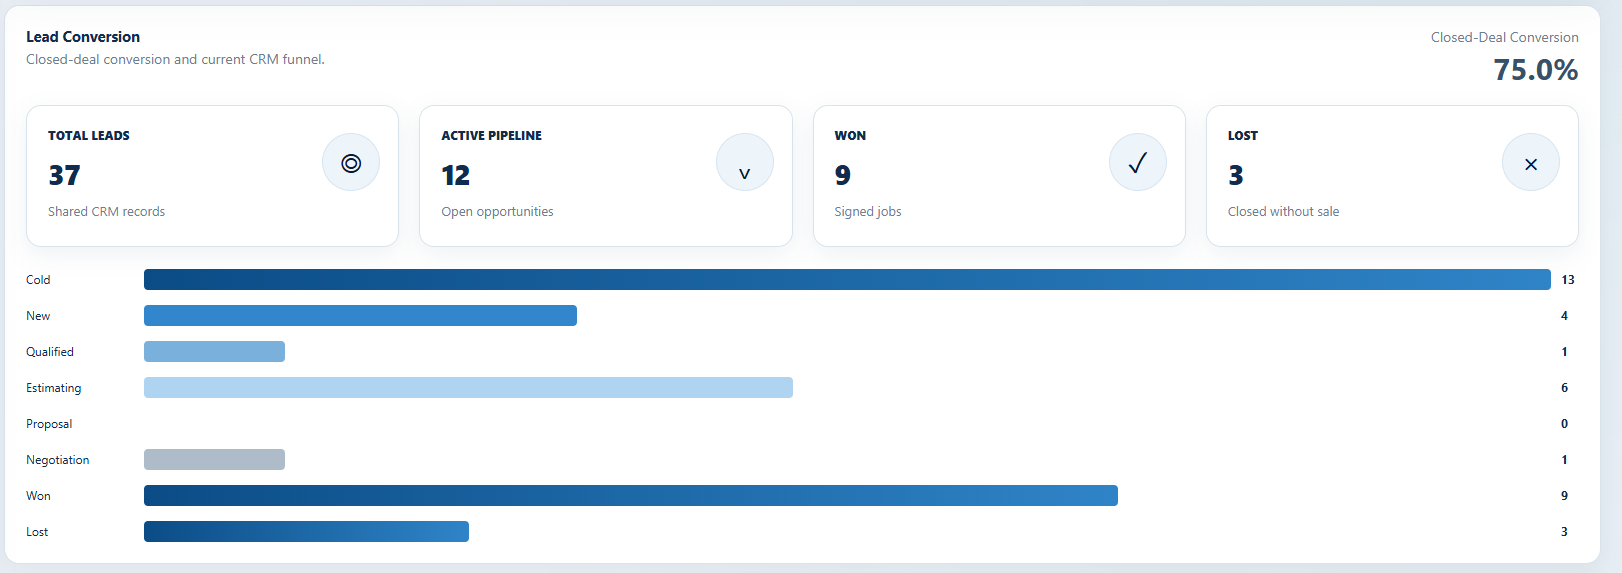Screen dimensions: 1622x573
Task: Click 'Shared CRM records' caption
Action: pos(107,212)
